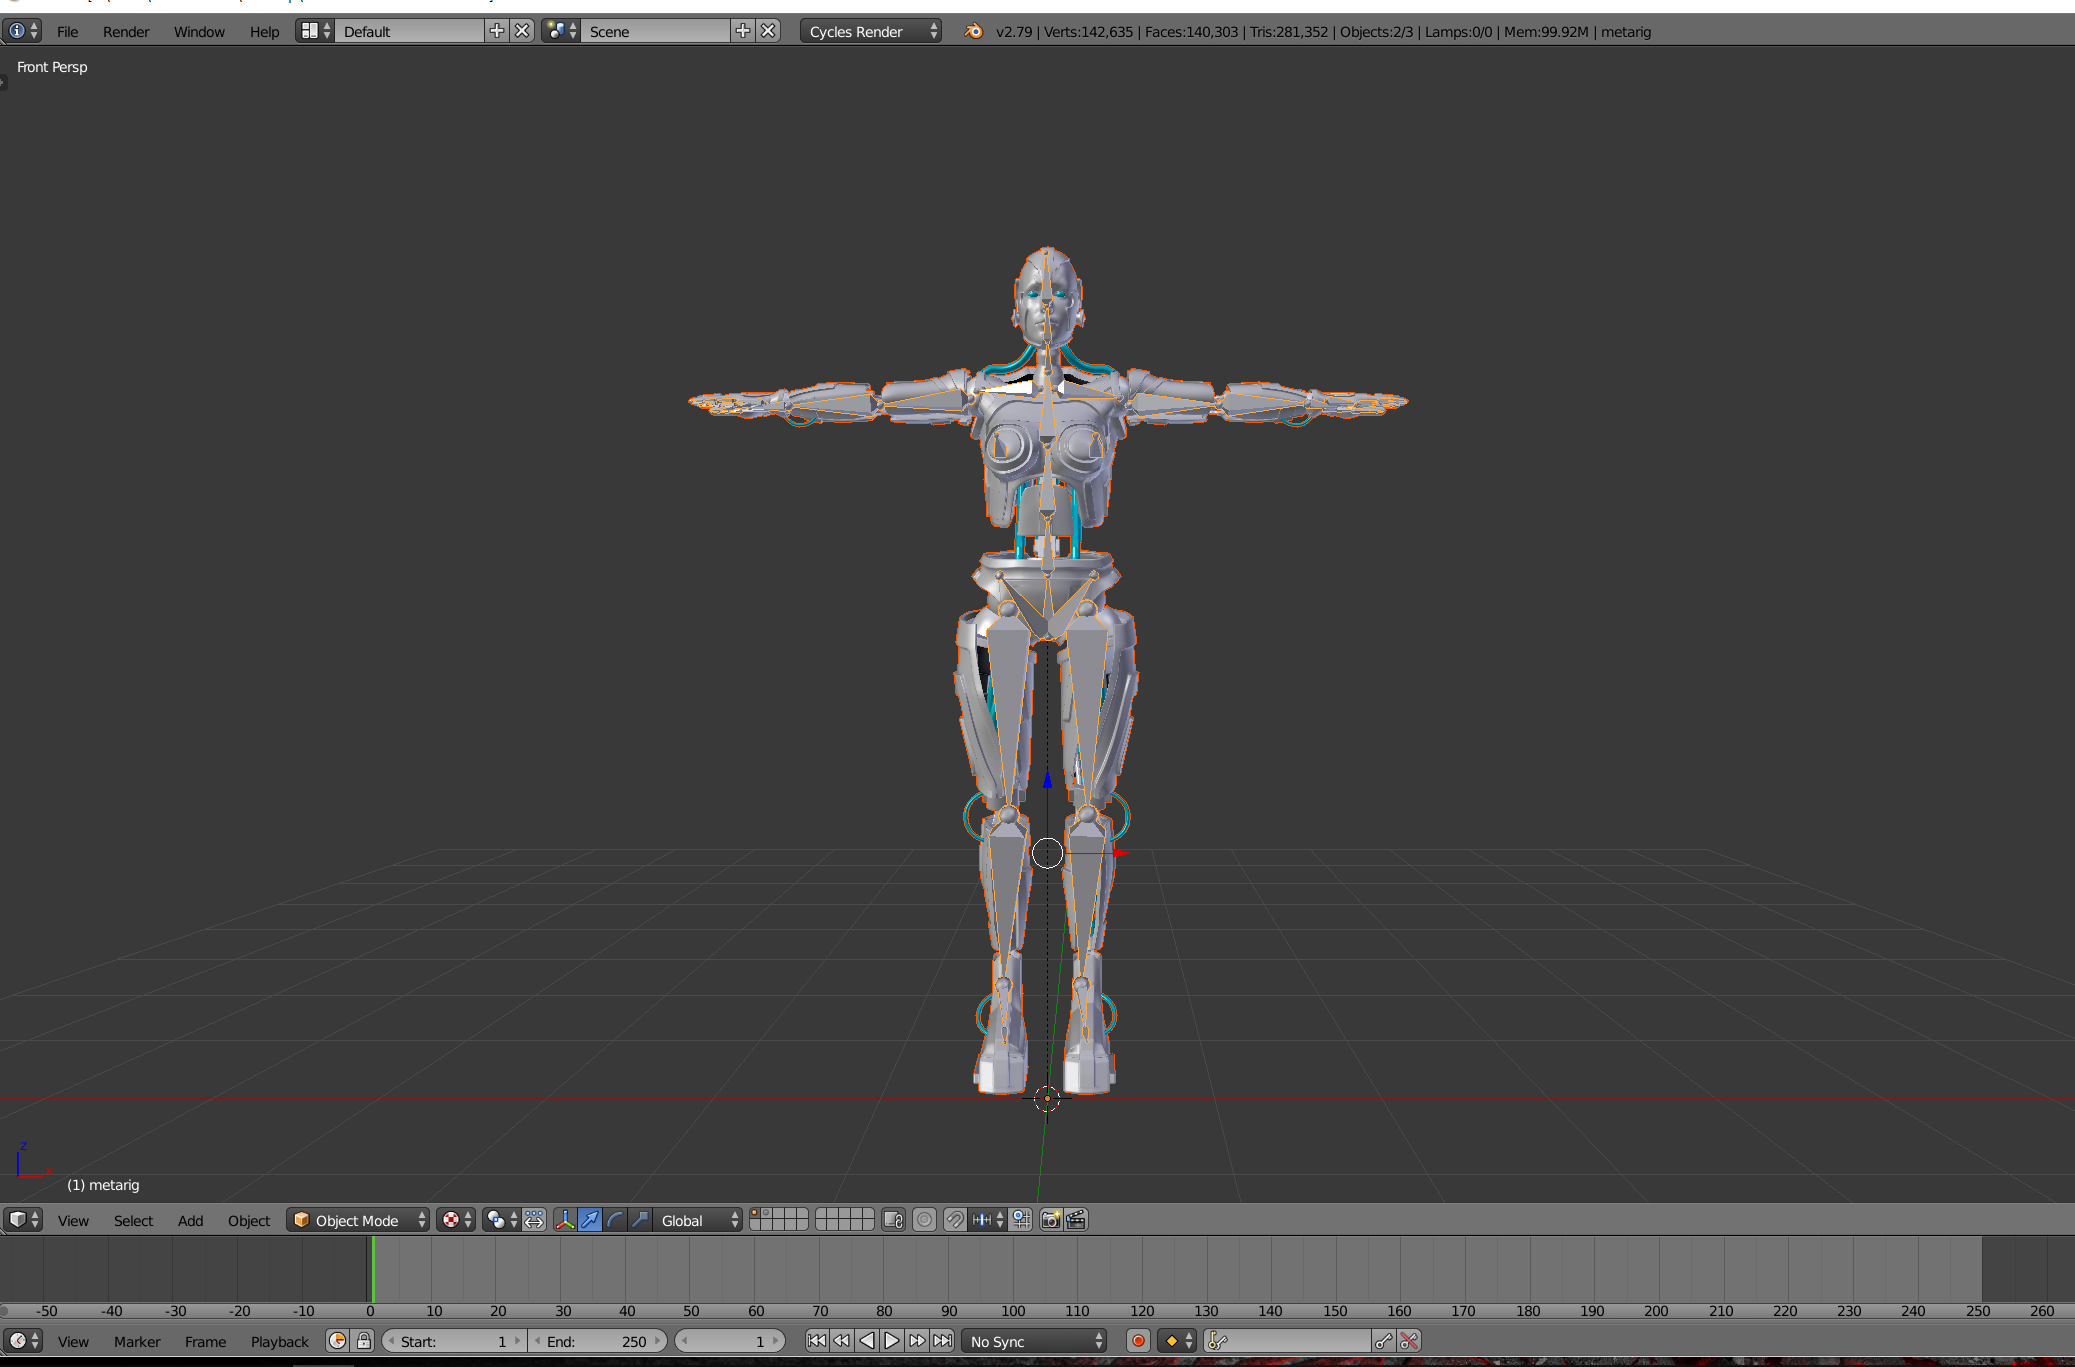Click the Blender logo in the info header
Image resolution: width=2075 pixels, height=1367 pixels.
[x=973, y=31]
